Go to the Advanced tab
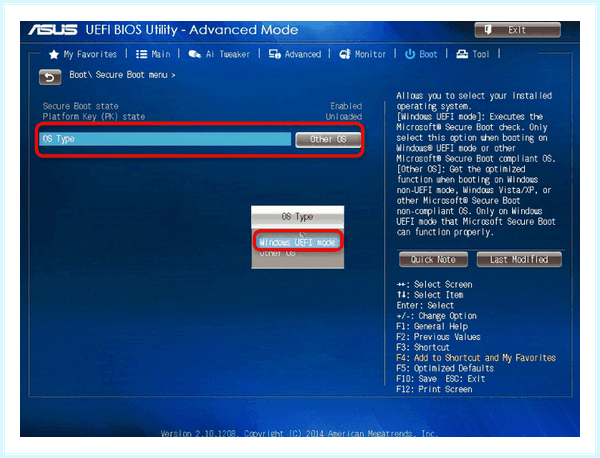The image size is (600, 458). tap(295, 54)
